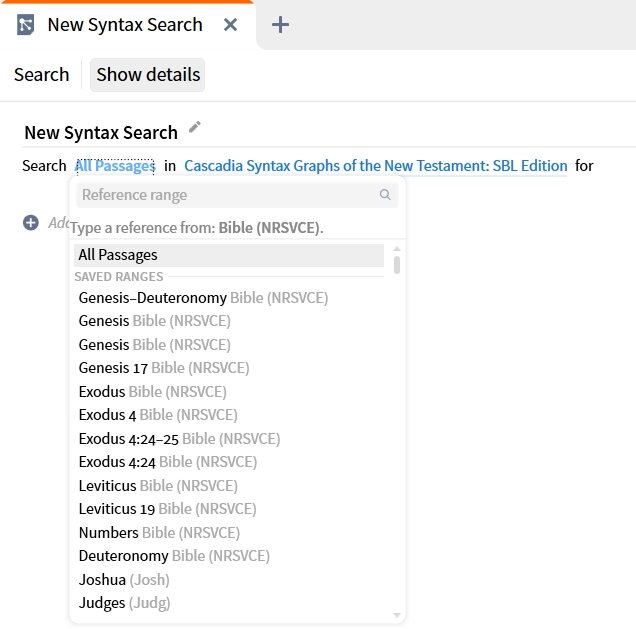Click the Syntax Search tab icon
Screen dimensions: 636x629
[x=26, y=25]
